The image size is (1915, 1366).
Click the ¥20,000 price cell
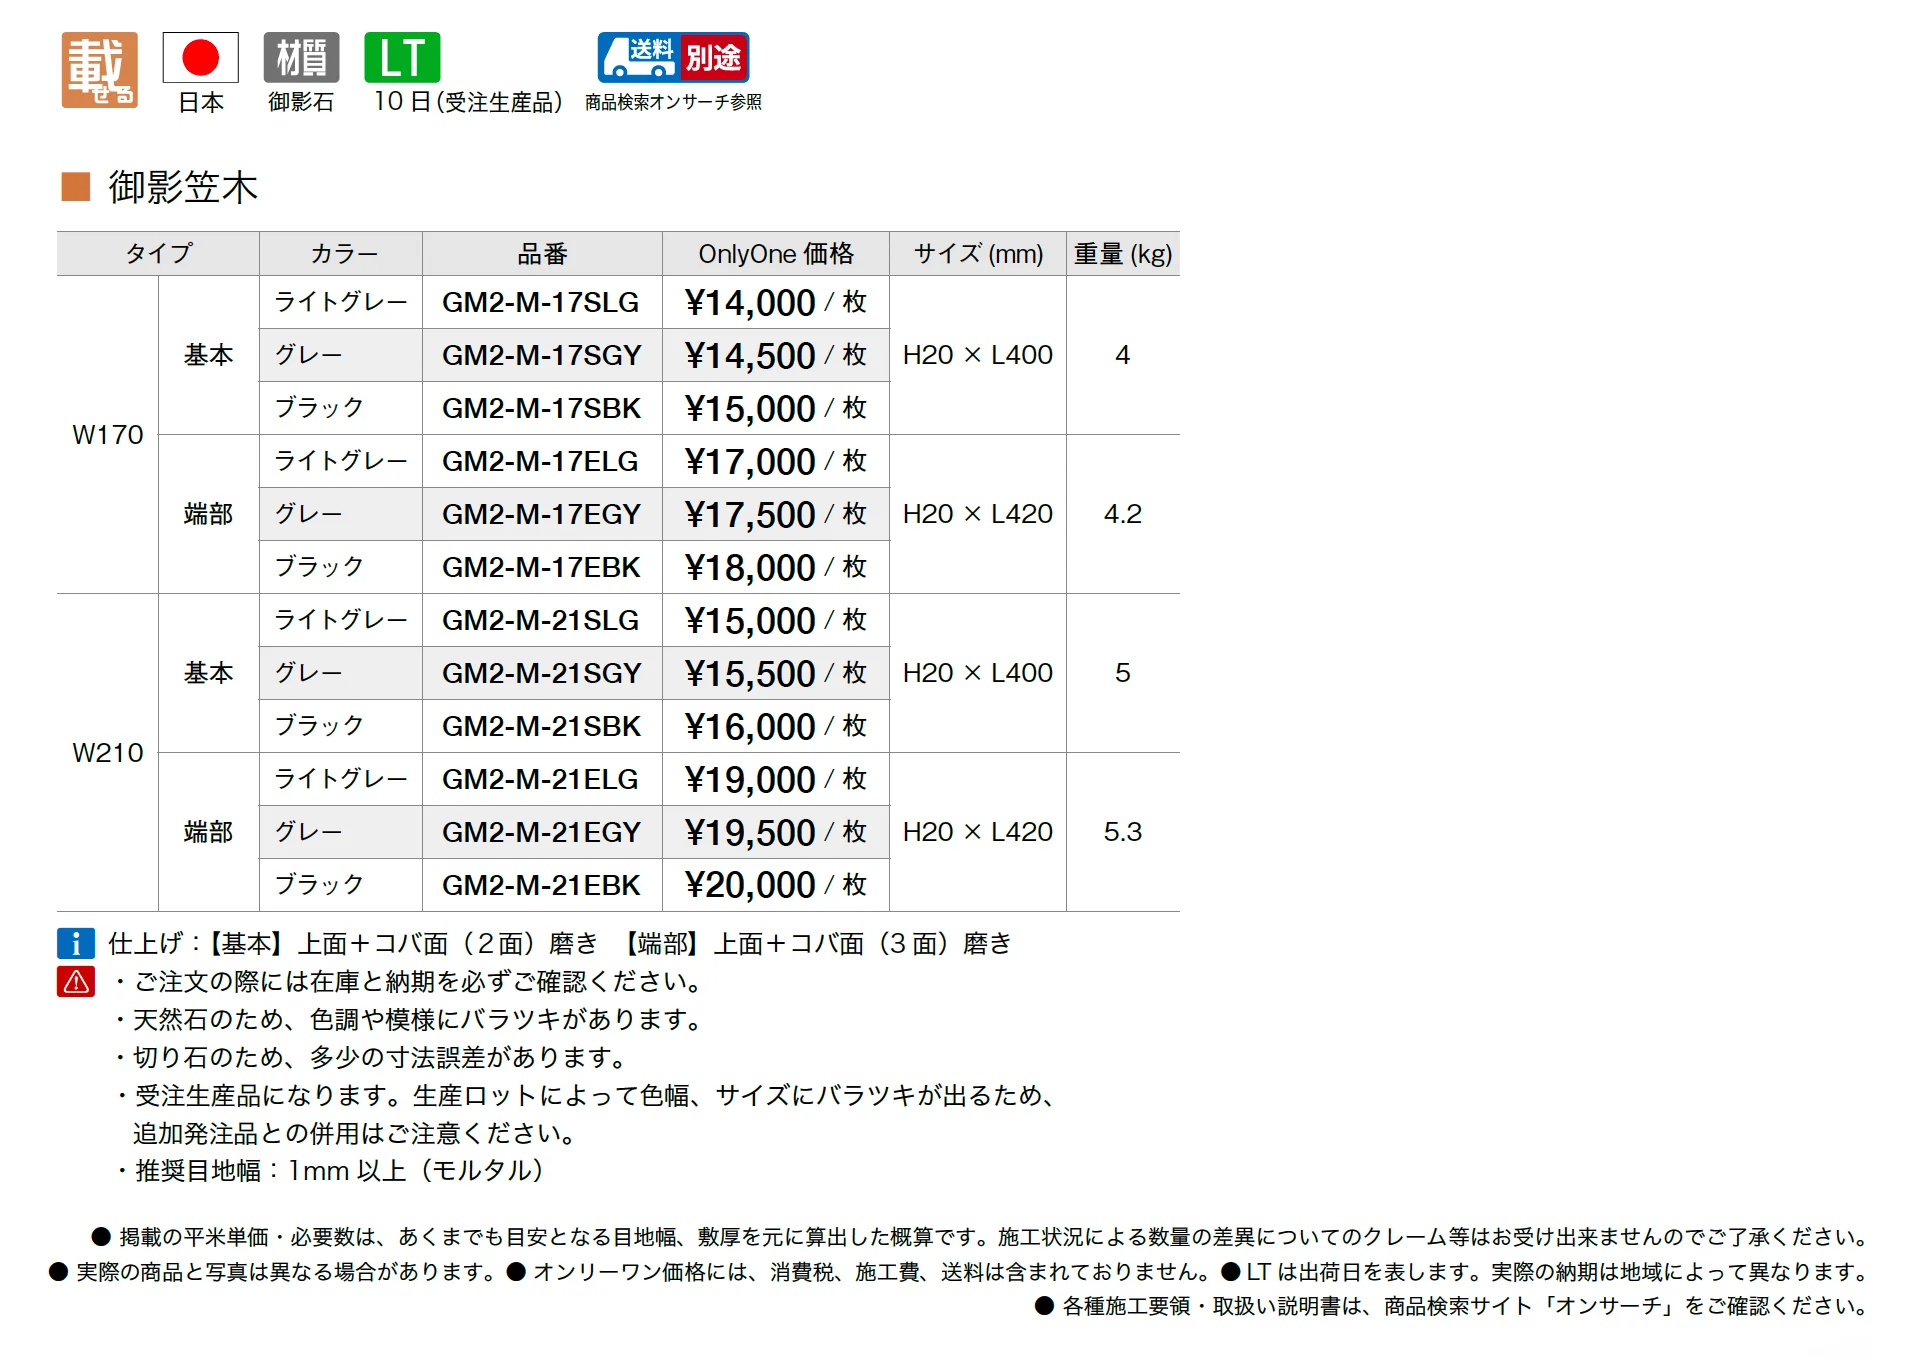tap(775, 885)
